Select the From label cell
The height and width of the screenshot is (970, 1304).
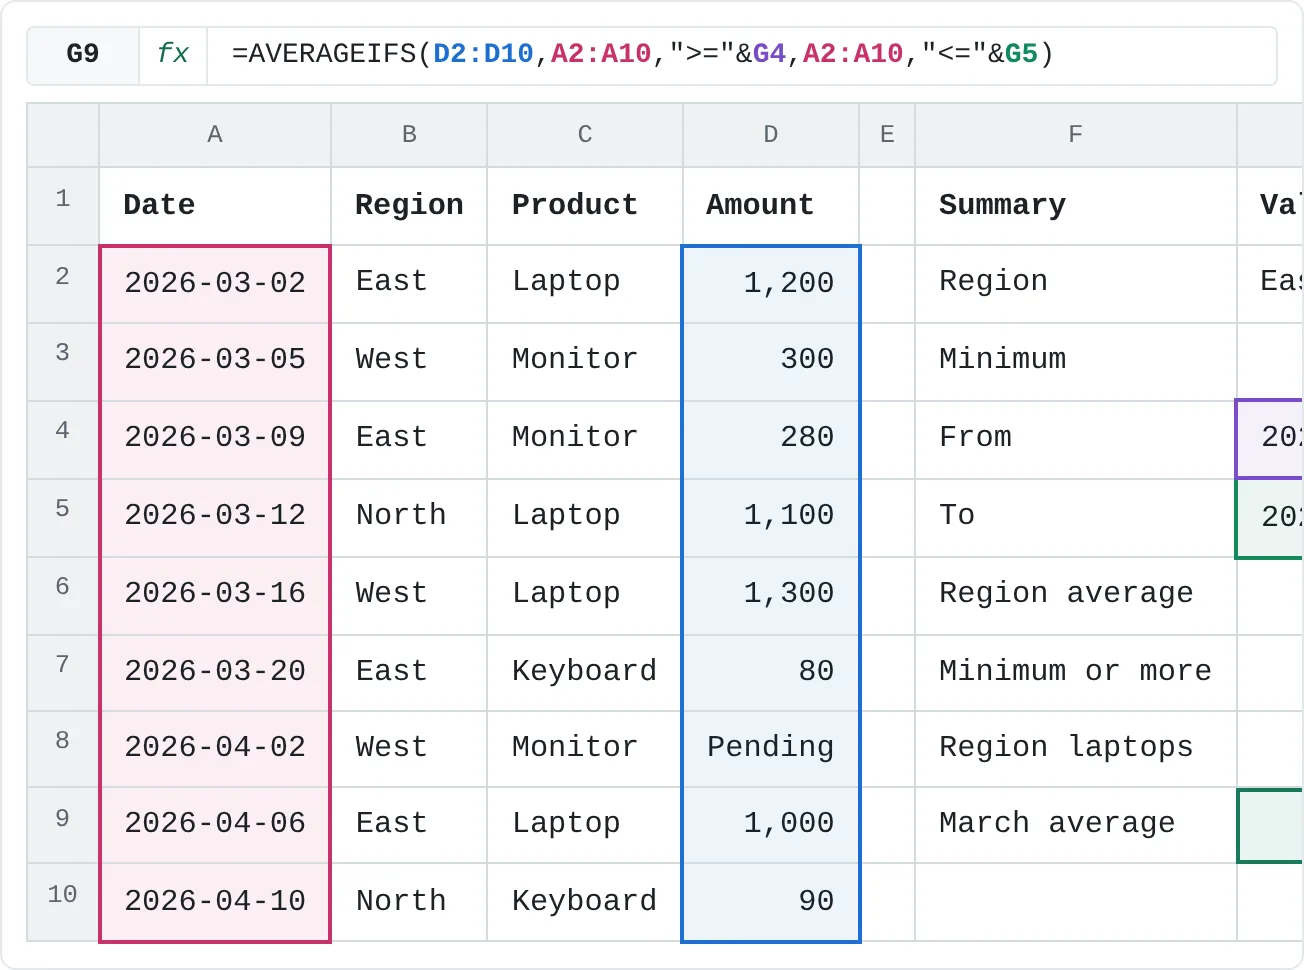pyautogui.click(x=1076, y=440)
